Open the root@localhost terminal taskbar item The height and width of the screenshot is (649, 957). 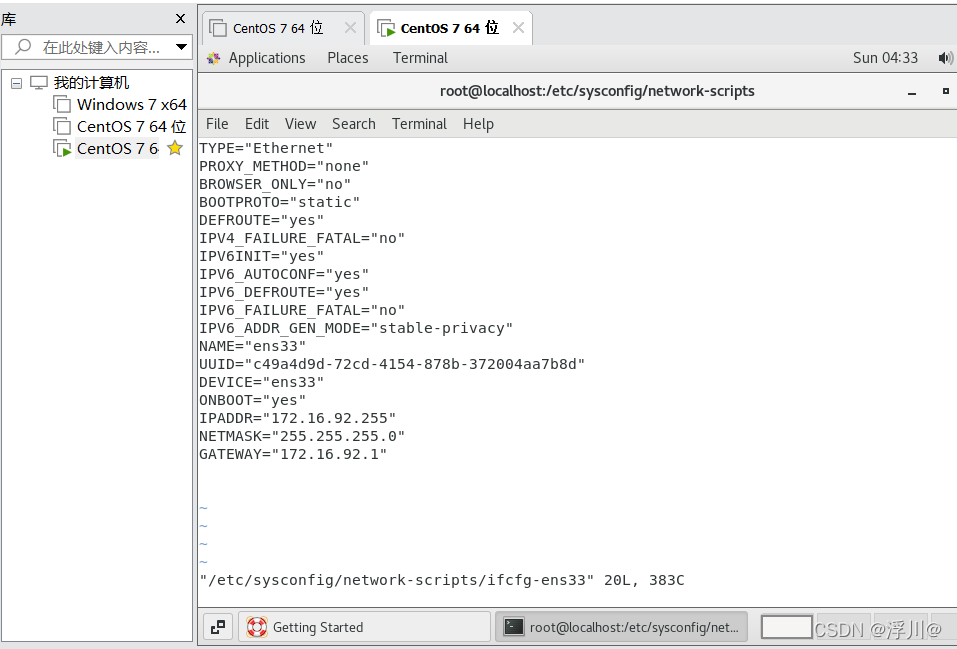[x=621, y=627]
